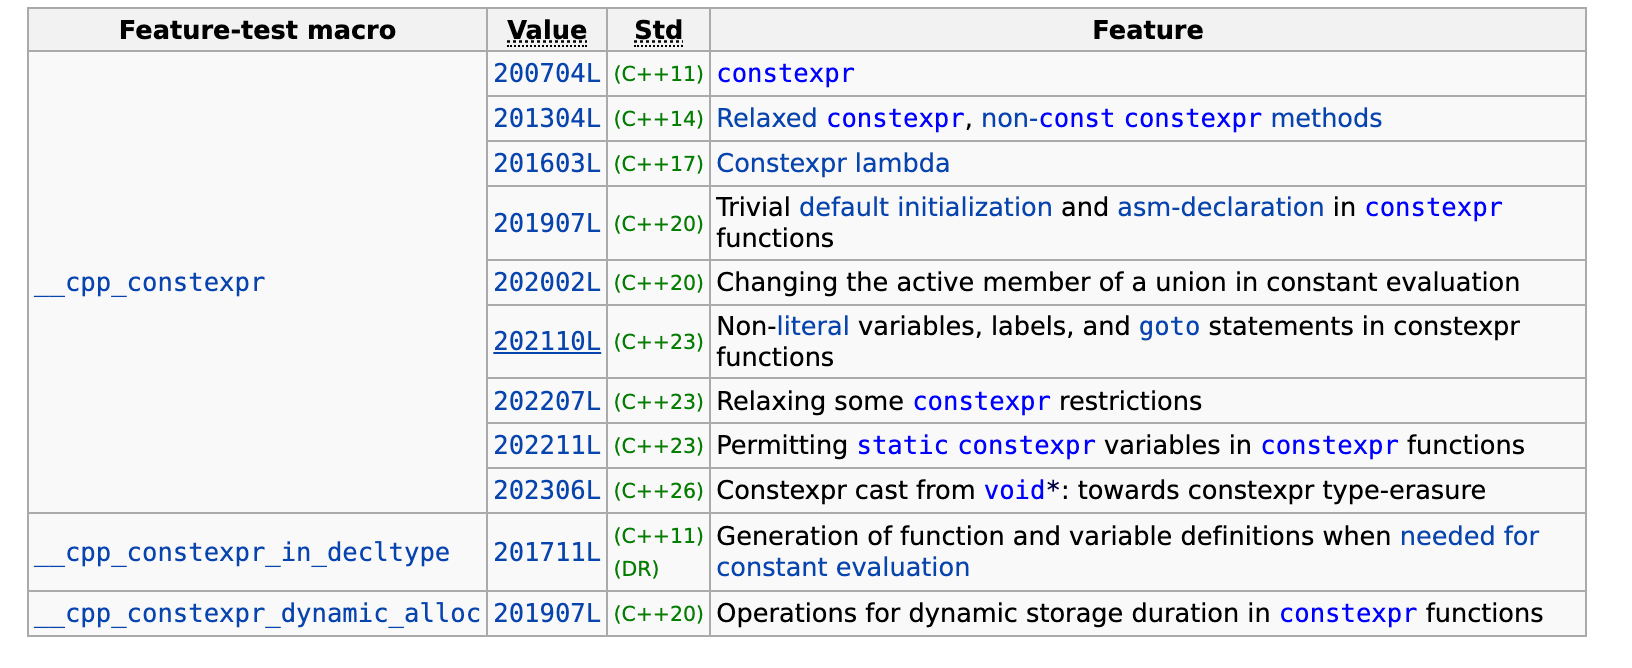1632x668 pixels.
Task: Click the 200704L value link
Action: pos(547,74)
